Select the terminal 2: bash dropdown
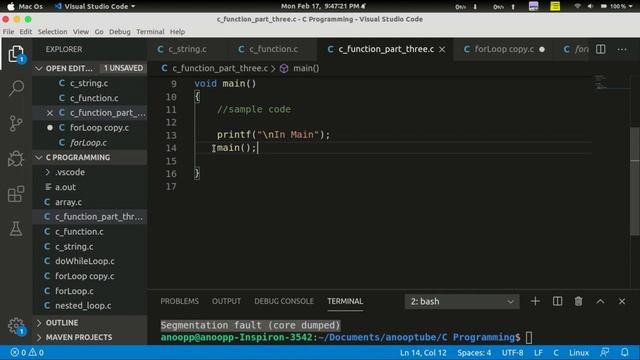Image resolution: width=640 pixels, height=360 pixels. tap(462, 302)
